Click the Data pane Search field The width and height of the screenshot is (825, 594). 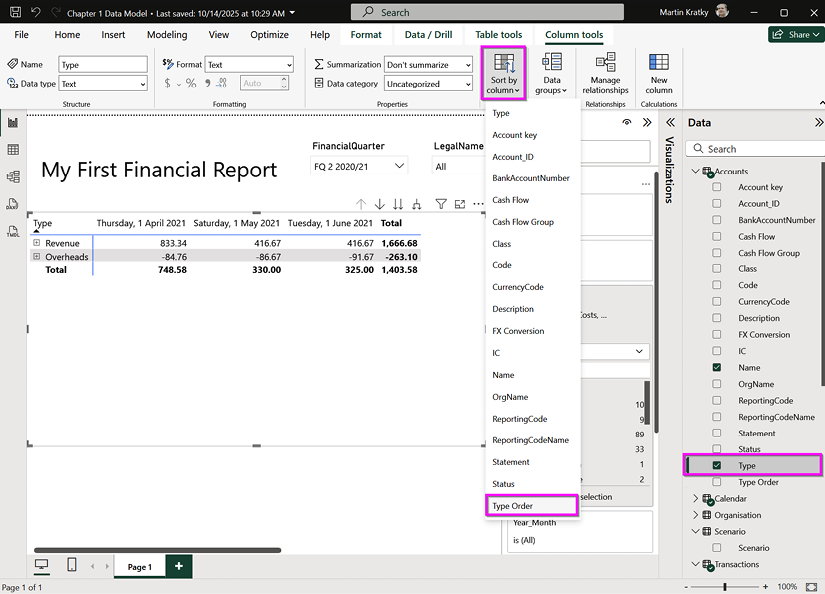click(758, 149)
